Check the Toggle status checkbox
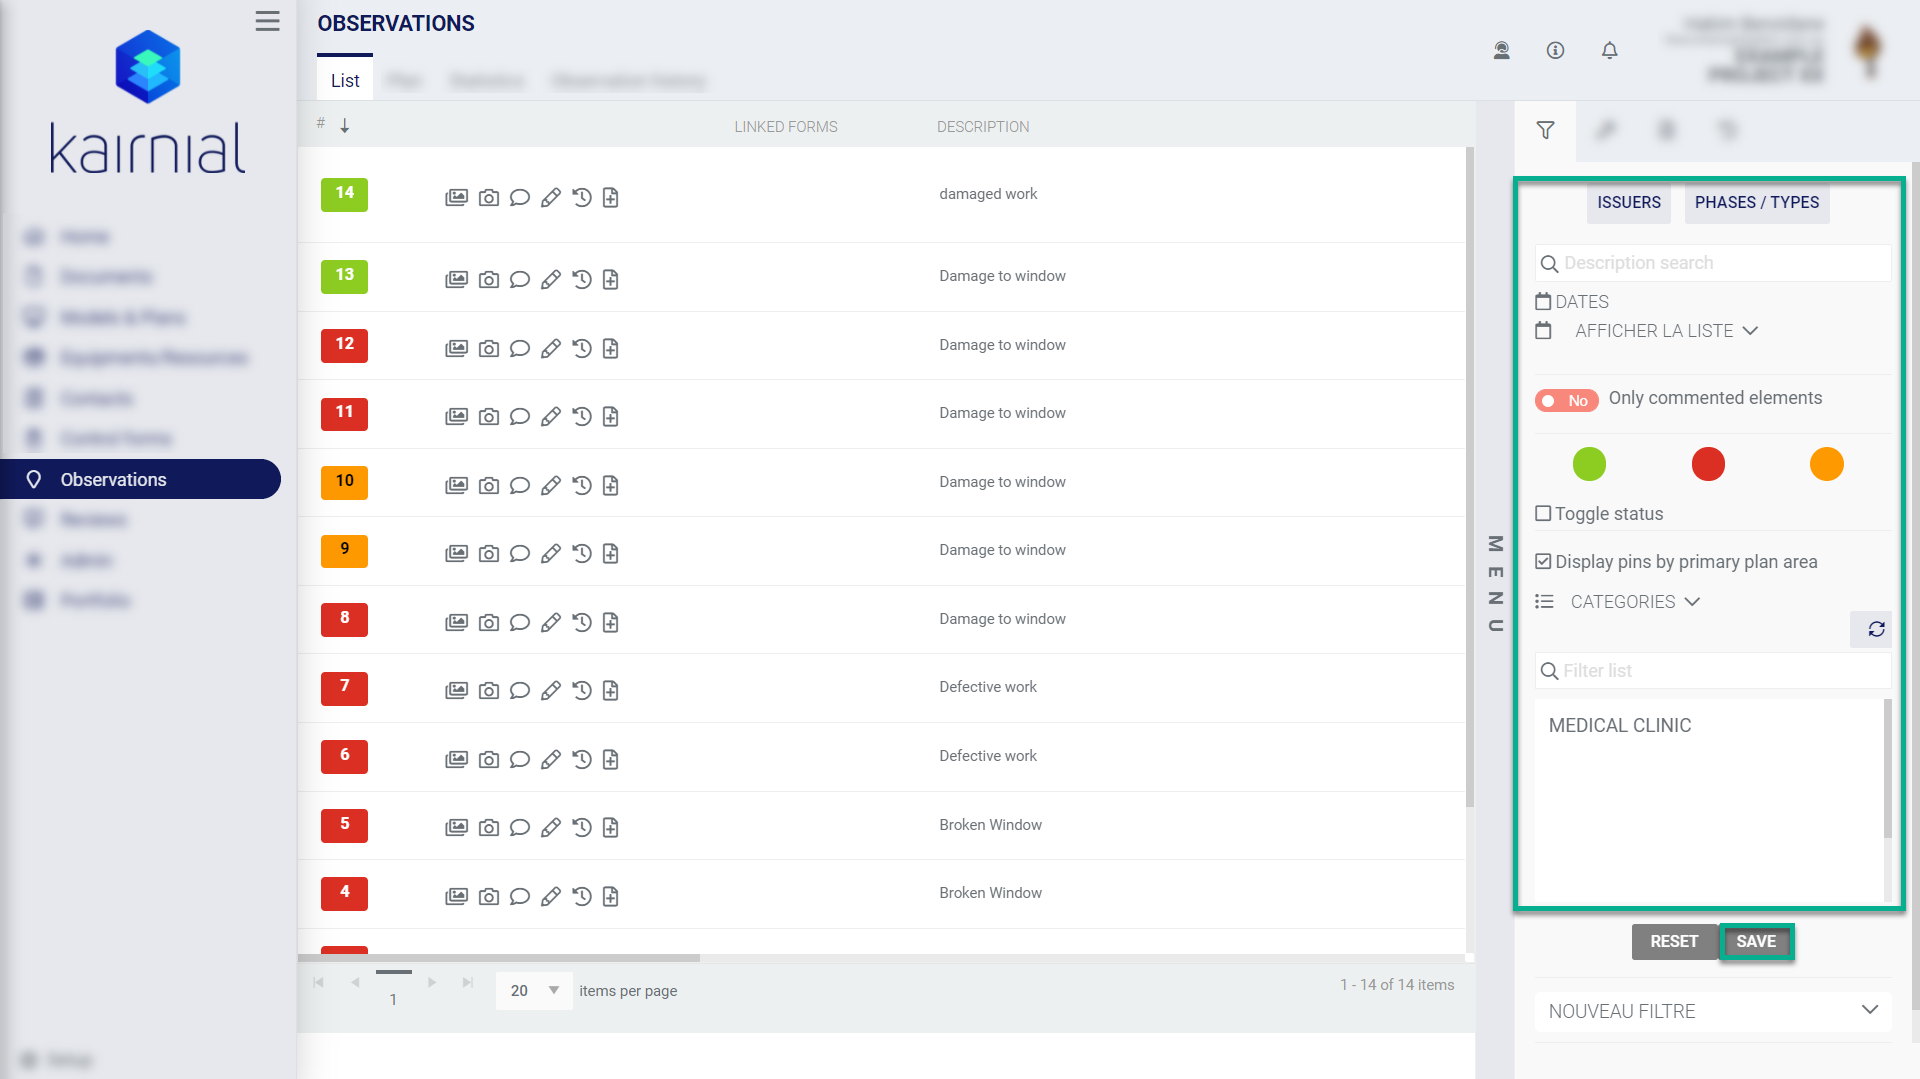This screenshot has height=1079, width=1920. pos(1543,514)
